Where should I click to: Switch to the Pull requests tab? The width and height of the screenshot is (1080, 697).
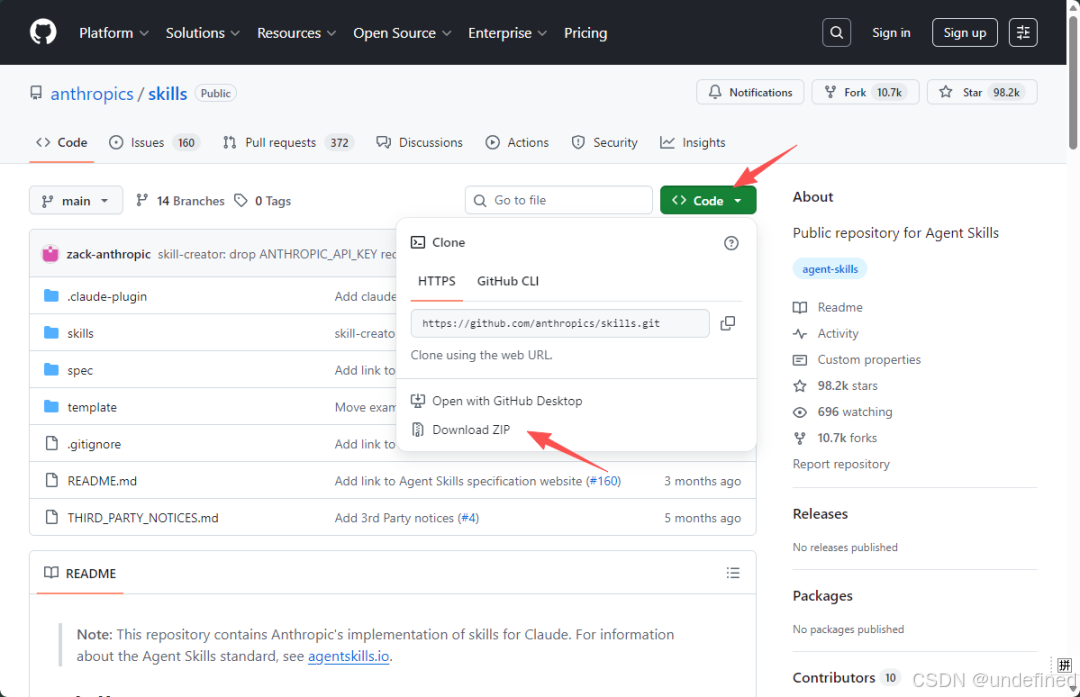click(x=288, y=143)
